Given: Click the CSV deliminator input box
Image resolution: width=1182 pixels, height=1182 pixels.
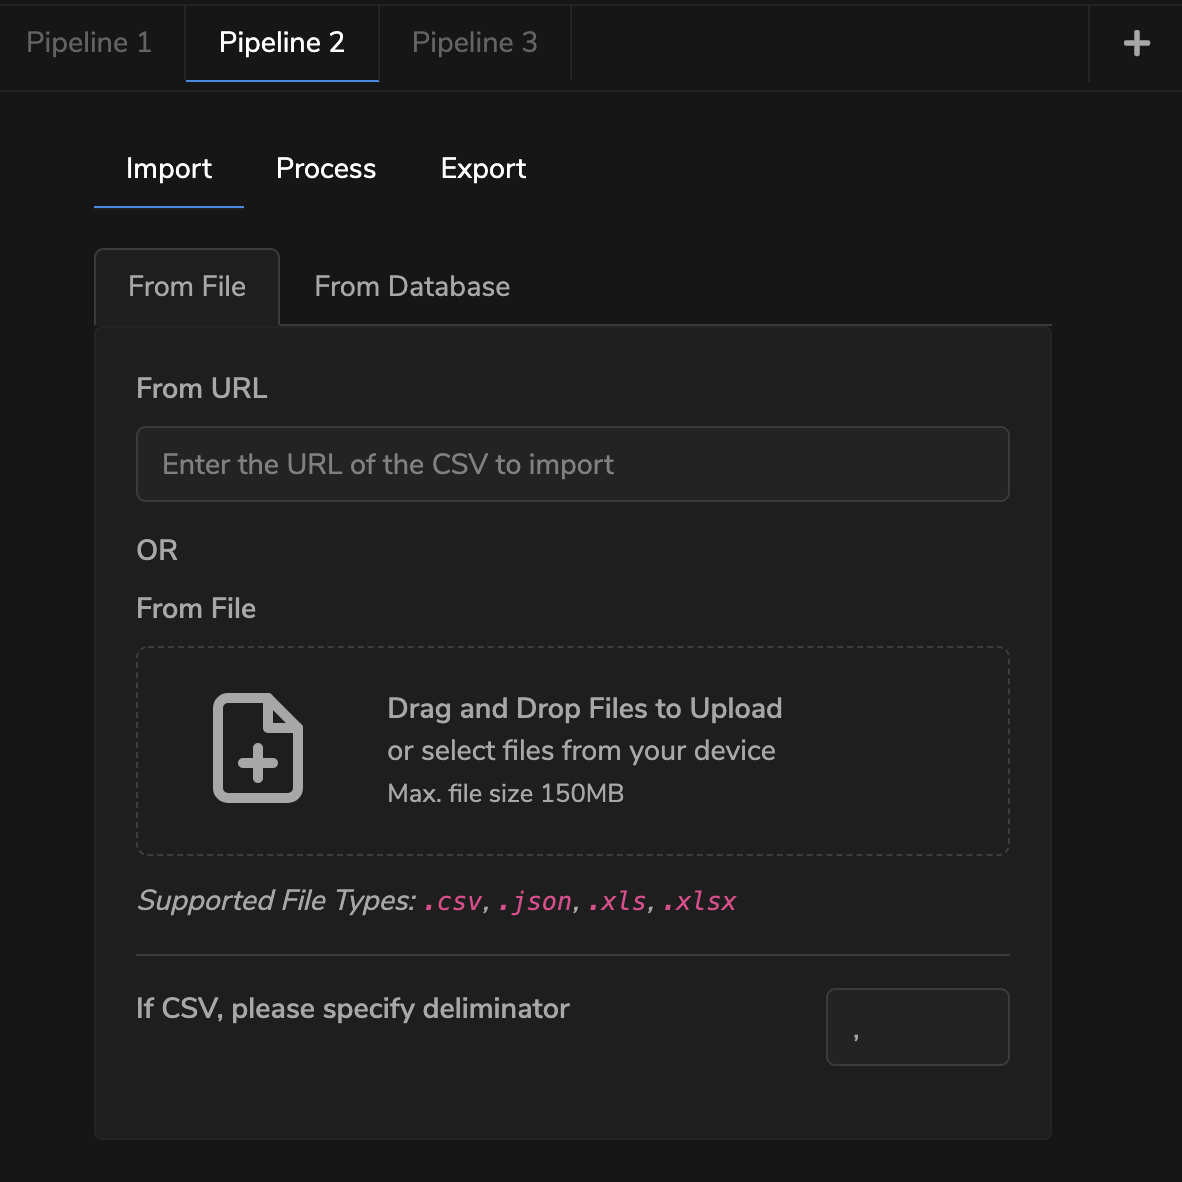Looking at the screenshot, I should click(x=917, y=1026).
